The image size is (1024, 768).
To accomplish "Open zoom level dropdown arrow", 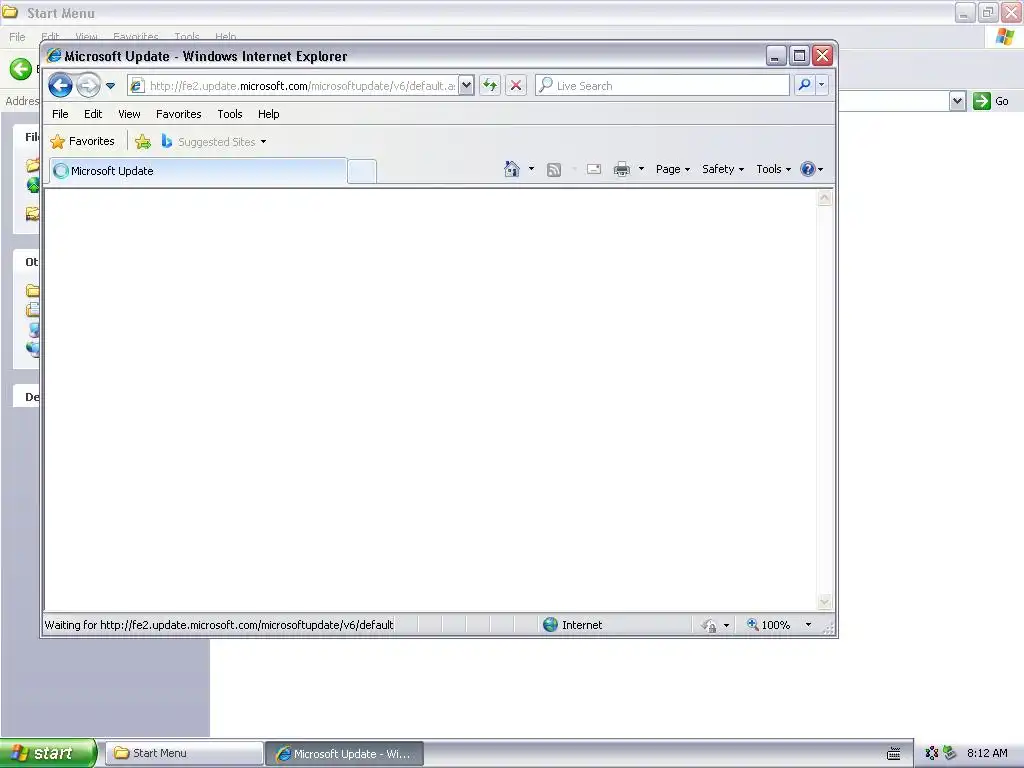I will coord(808,625).
